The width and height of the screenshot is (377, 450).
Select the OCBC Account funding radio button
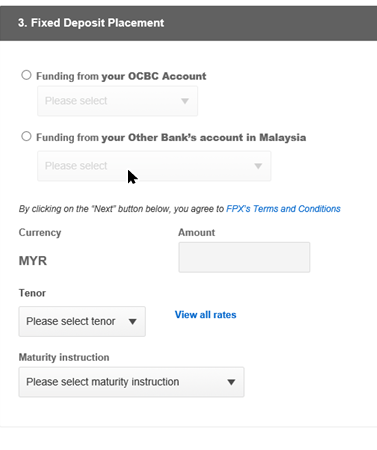pyautogui.click(x=26, y=75)
